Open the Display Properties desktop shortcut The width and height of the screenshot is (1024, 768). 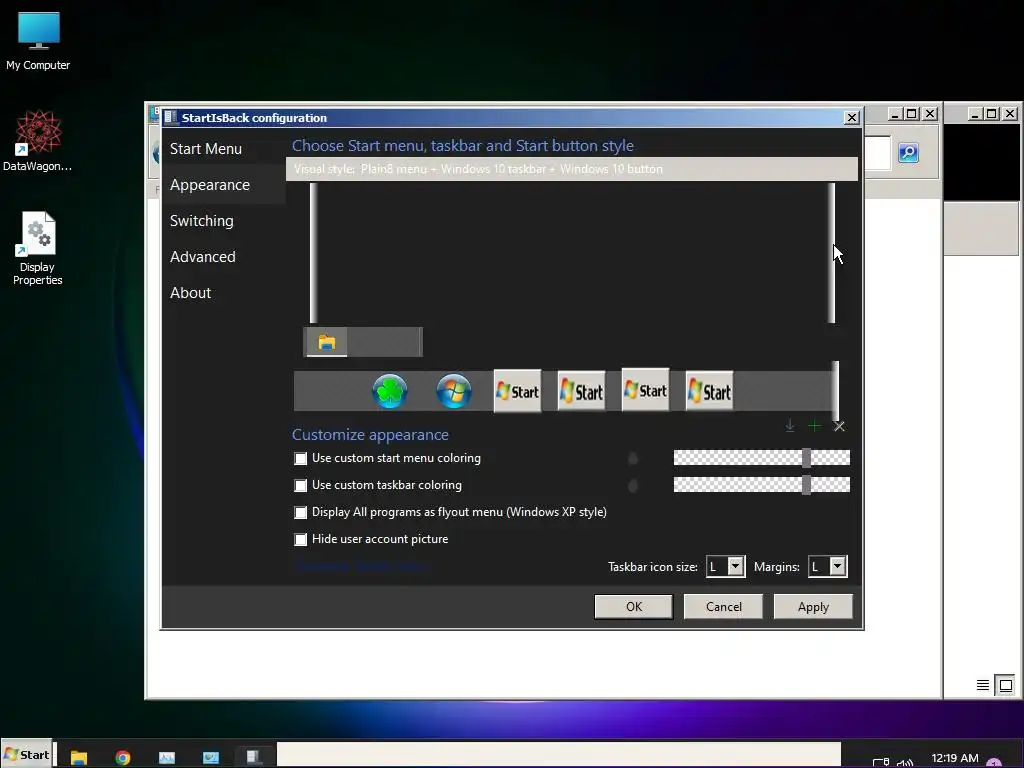coord(37,249)
